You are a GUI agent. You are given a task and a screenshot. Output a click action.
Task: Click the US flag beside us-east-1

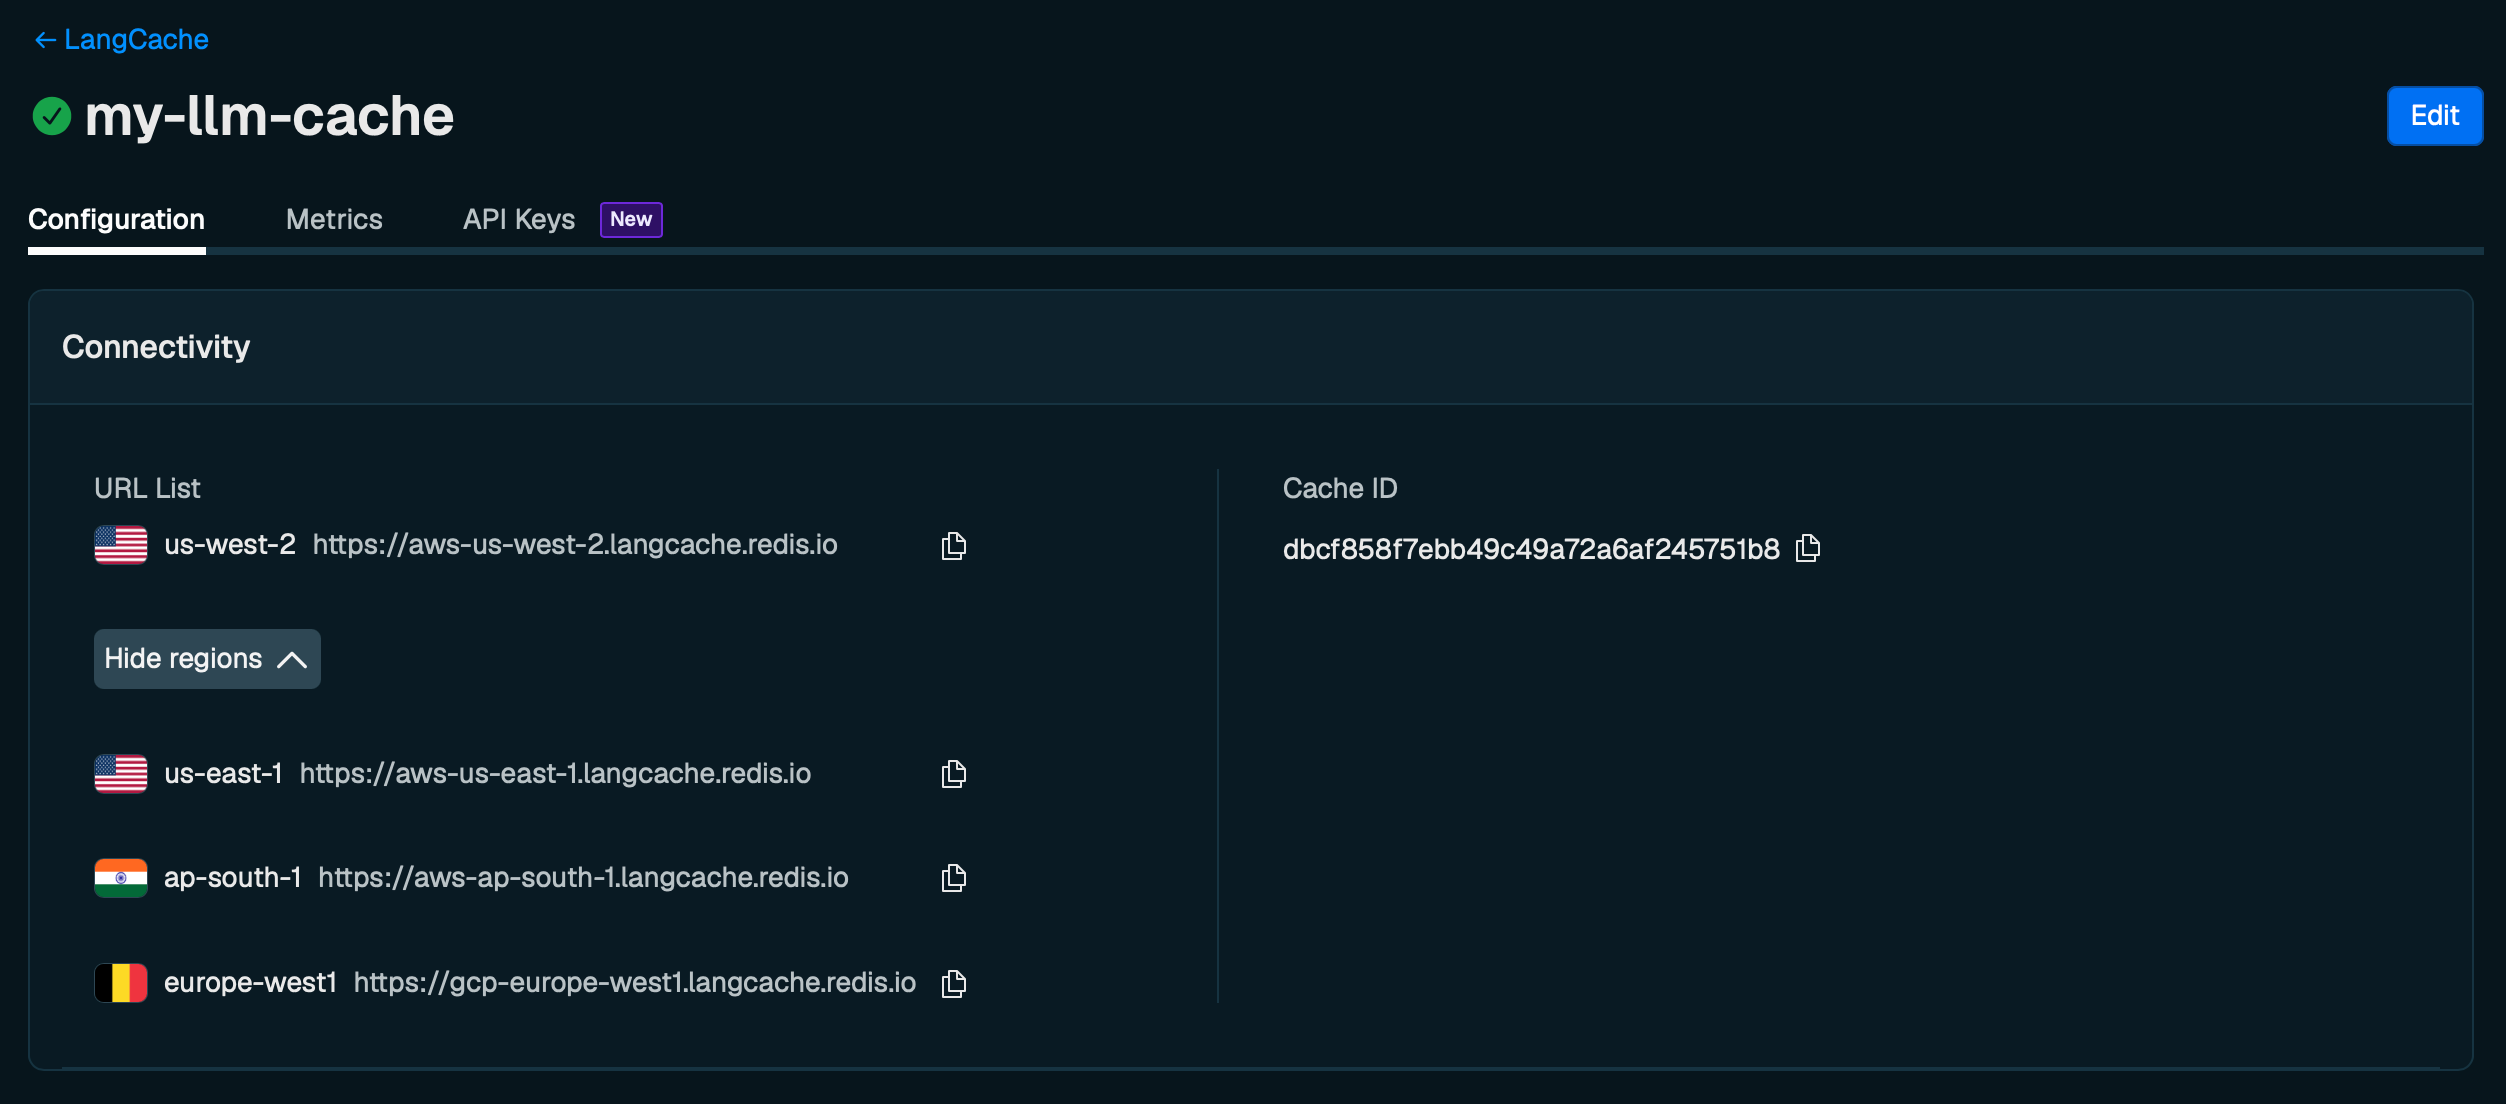tap(121, 774)
